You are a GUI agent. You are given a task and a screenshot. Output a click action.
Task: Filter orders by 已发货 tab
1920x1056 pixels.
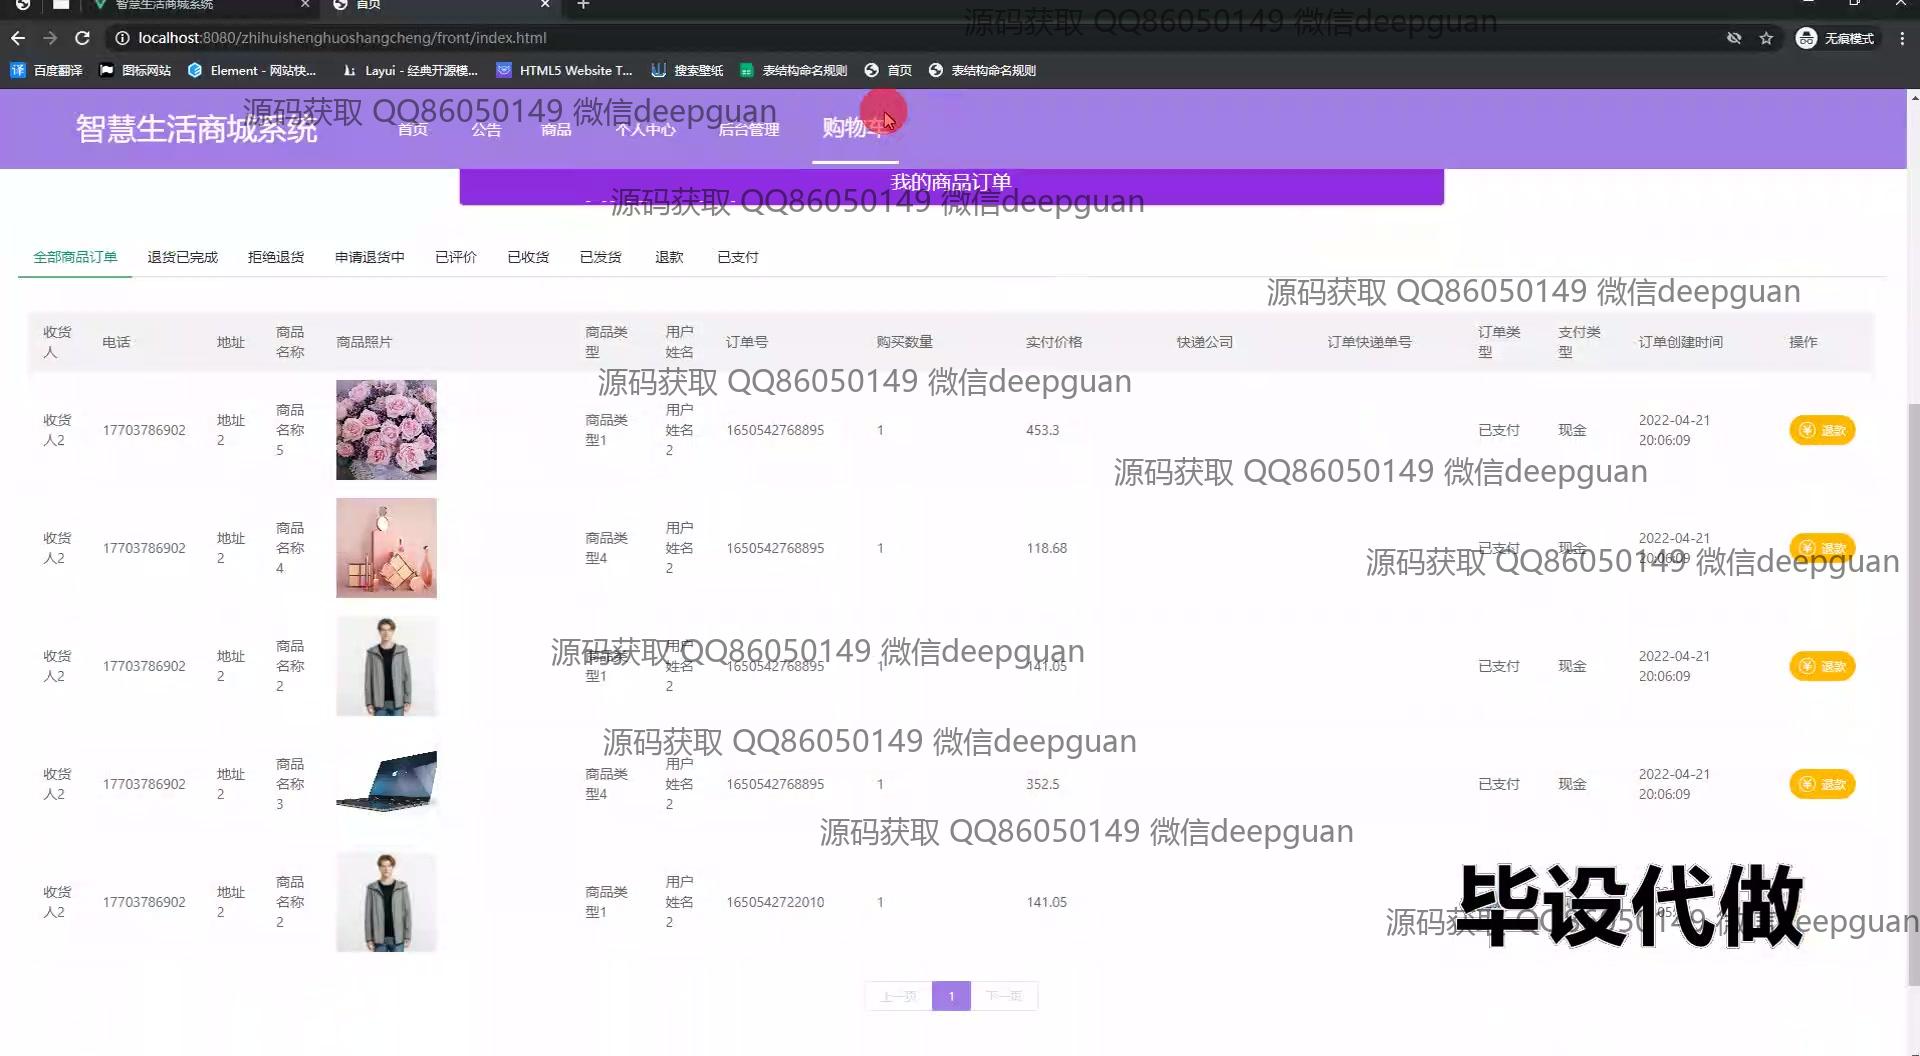pos(601,257)
